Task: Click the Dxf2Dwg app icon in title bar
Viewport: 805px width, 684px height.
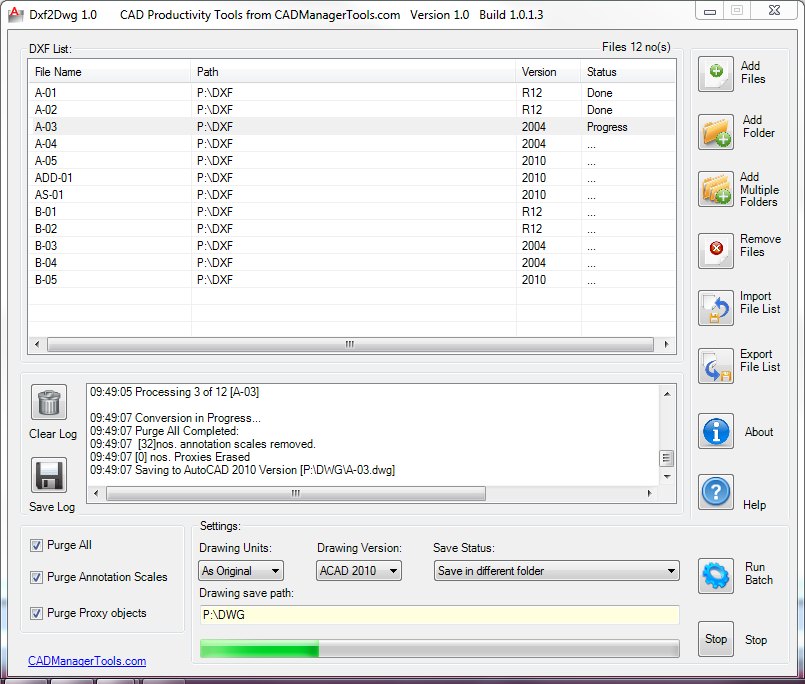Action: click(15, 14)
